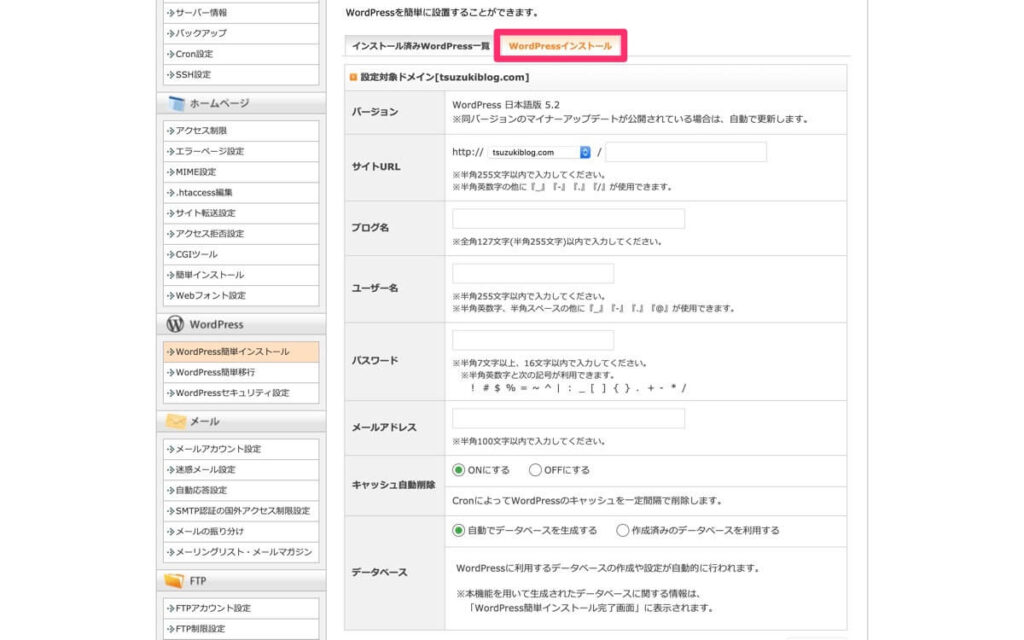The width and height of the screenshot is (1024, 640).
Task: Click the メールアドレス input field
Action: (x=568, y=419)
